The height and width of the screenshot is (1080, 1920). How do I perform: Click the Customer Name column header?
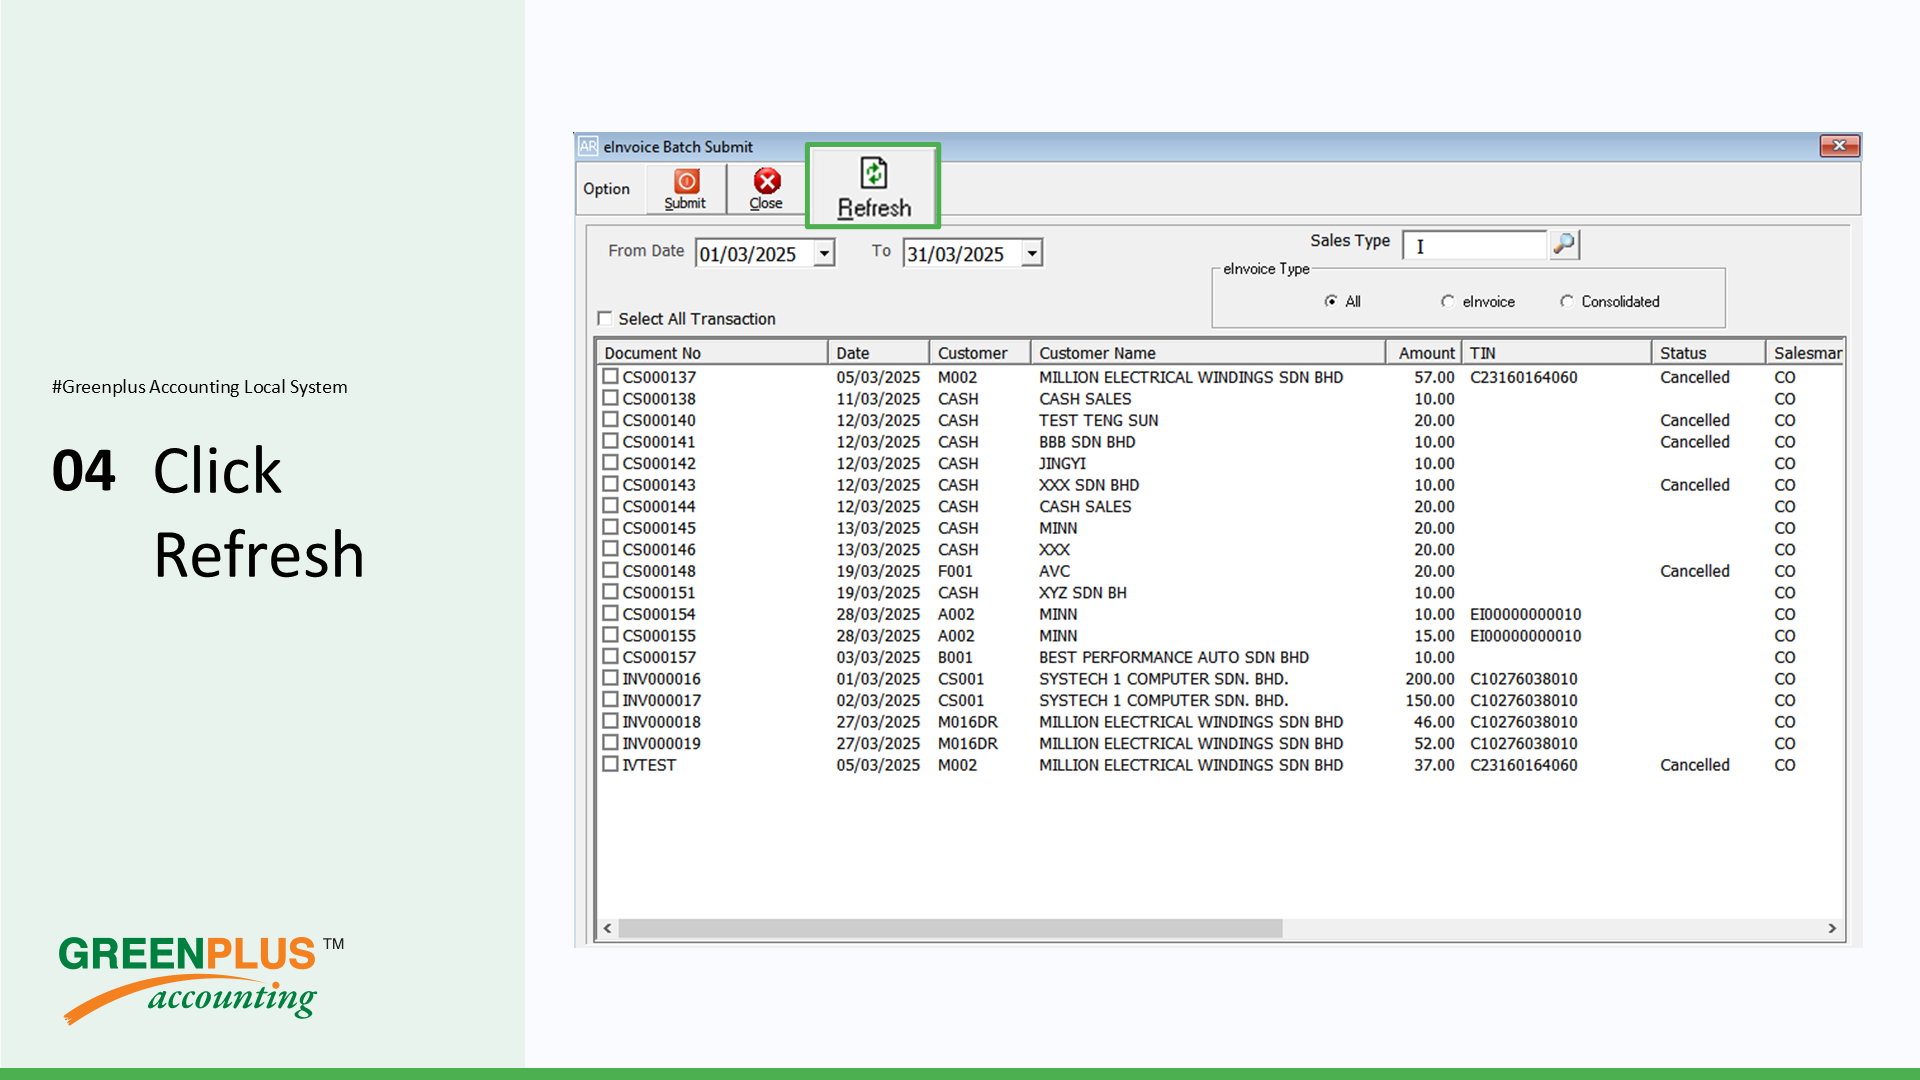coord(1207,352)
